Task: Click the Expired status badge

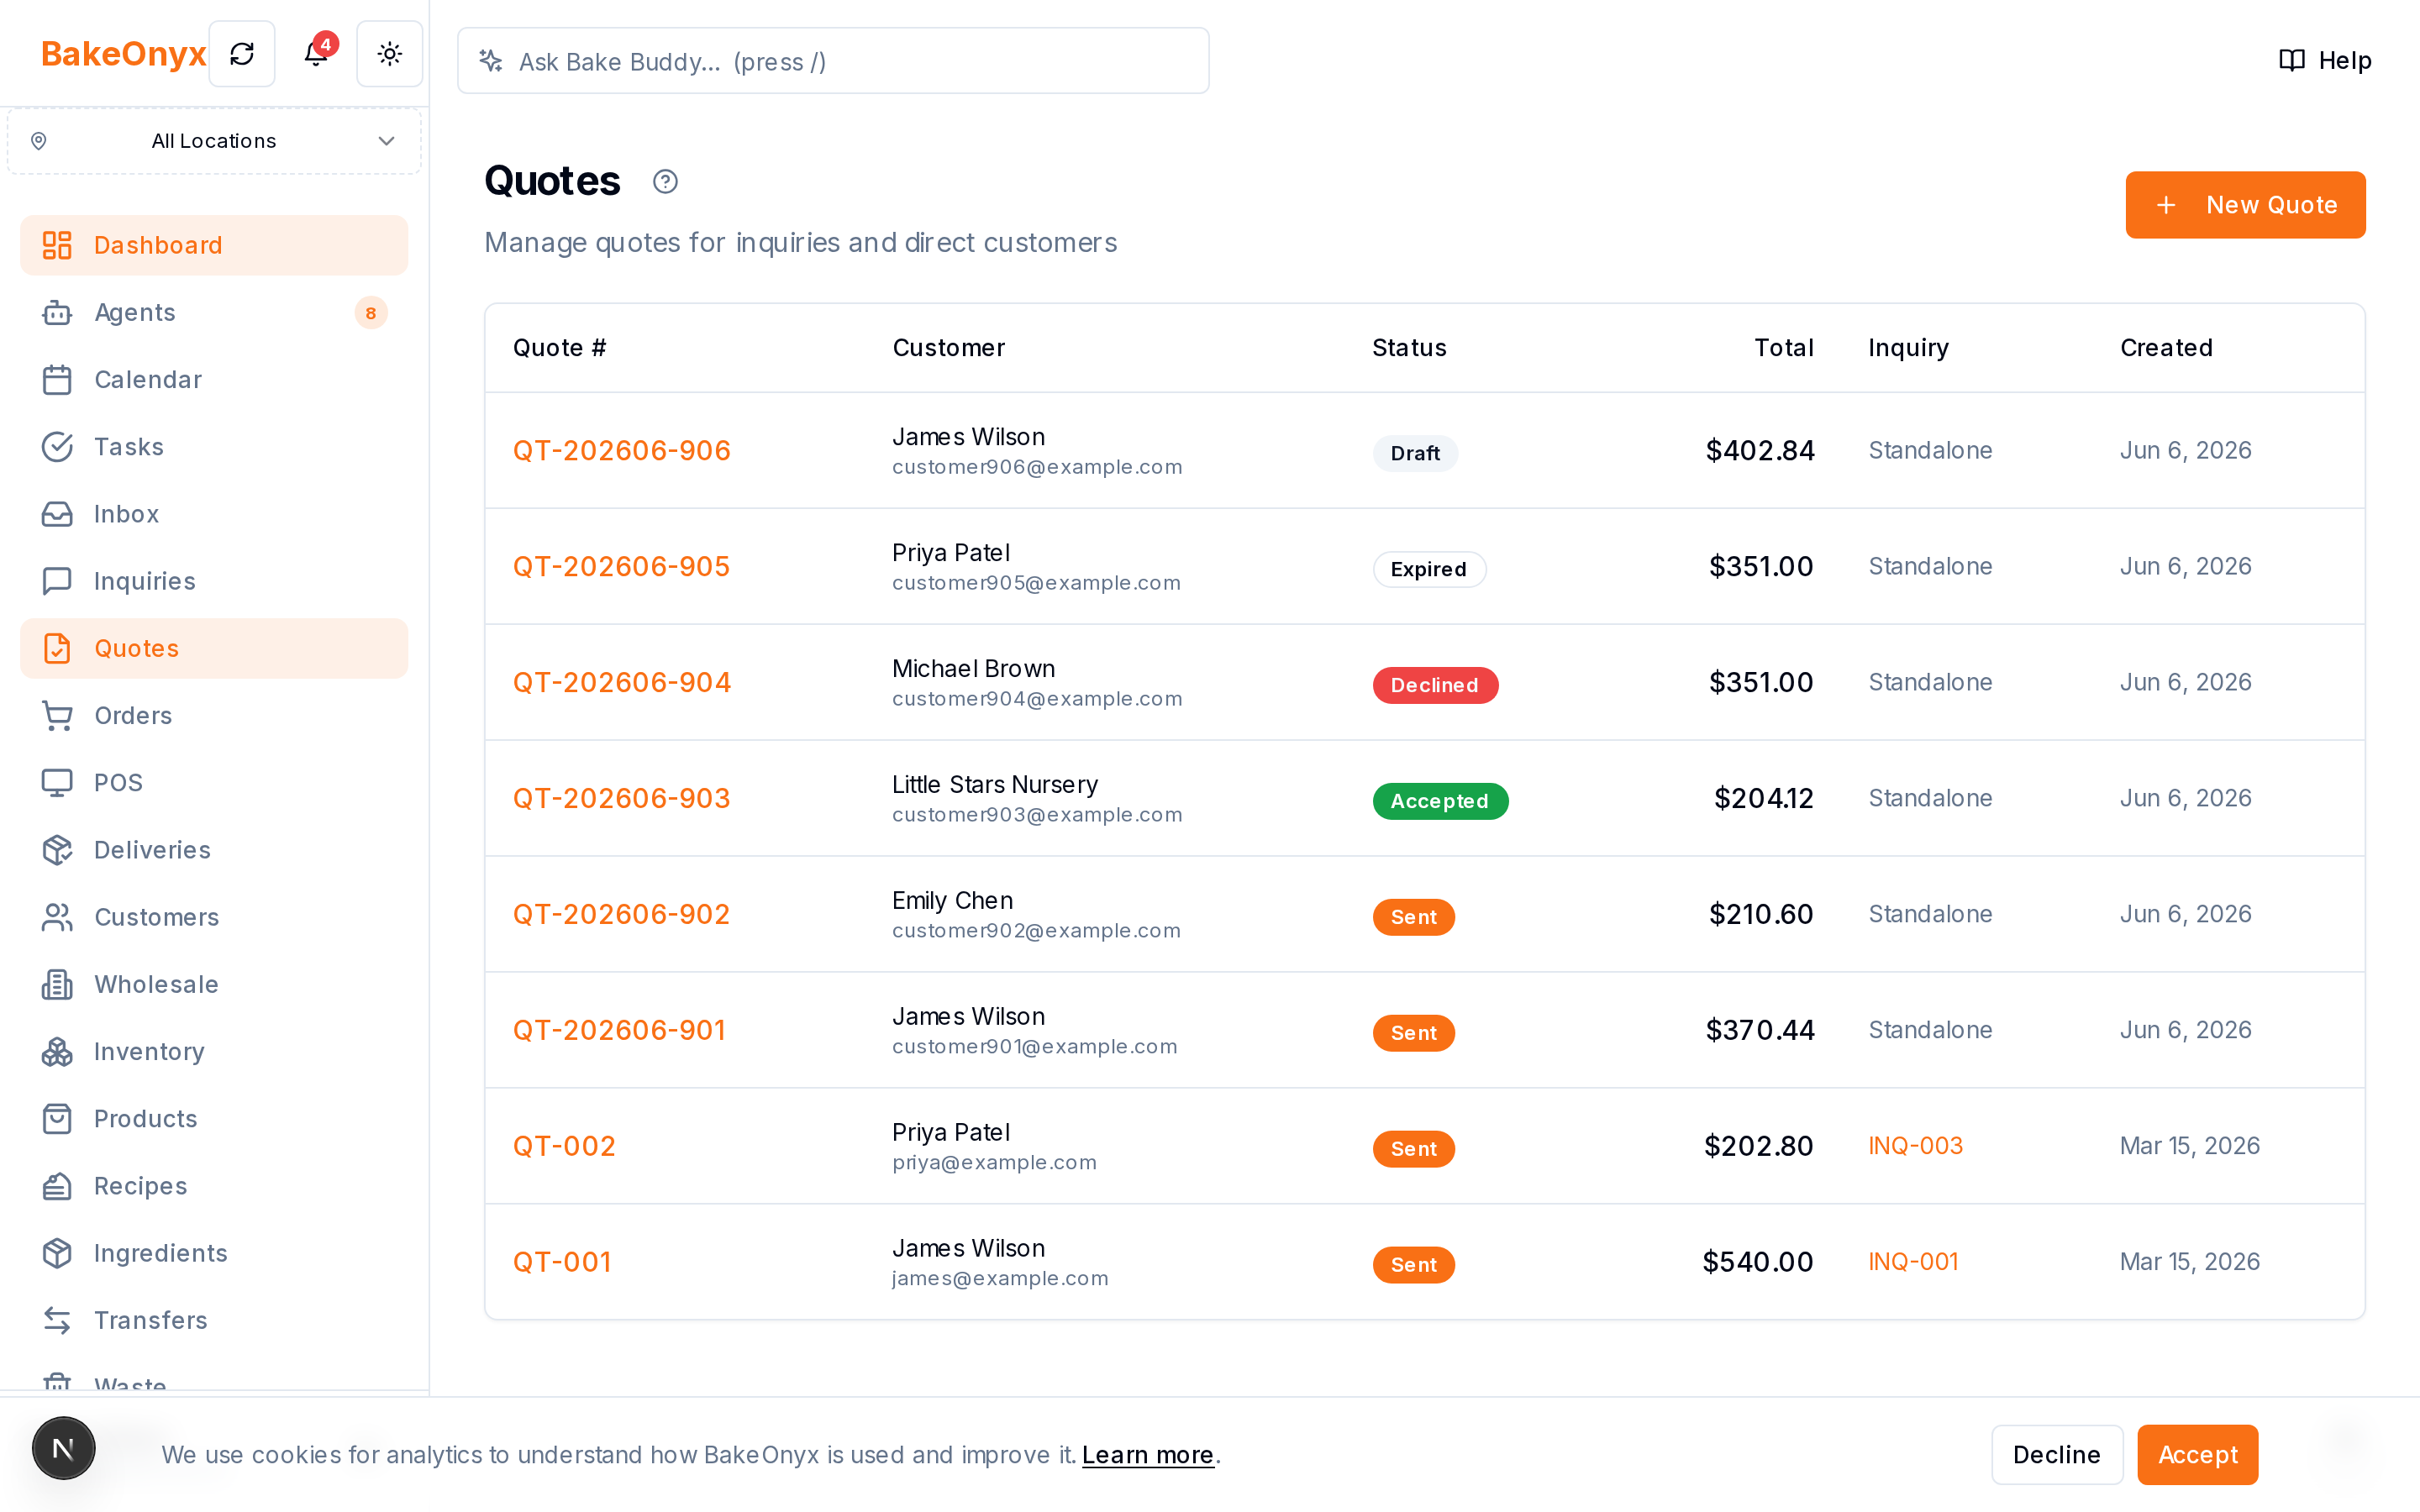Action: pos(1429,569)
